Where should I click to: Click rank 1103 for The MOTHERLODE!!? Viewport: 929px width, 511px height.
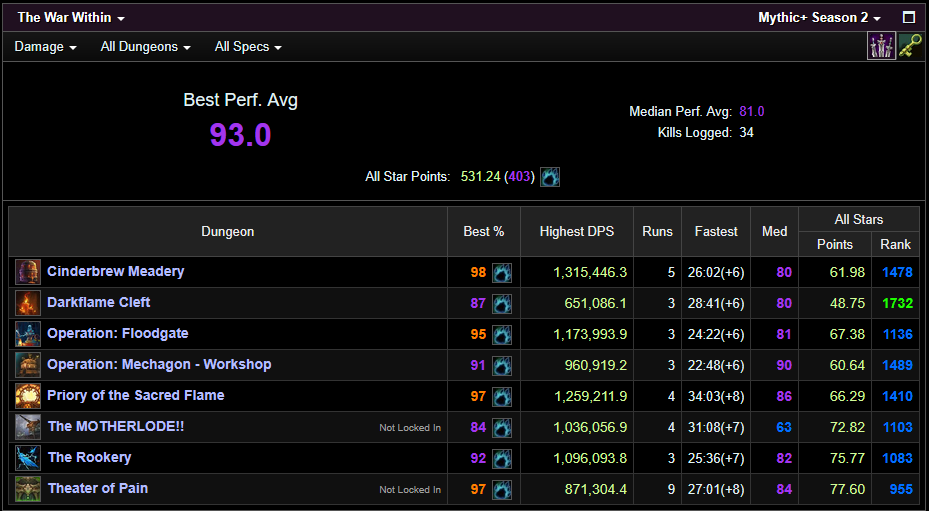coord(898,427)
